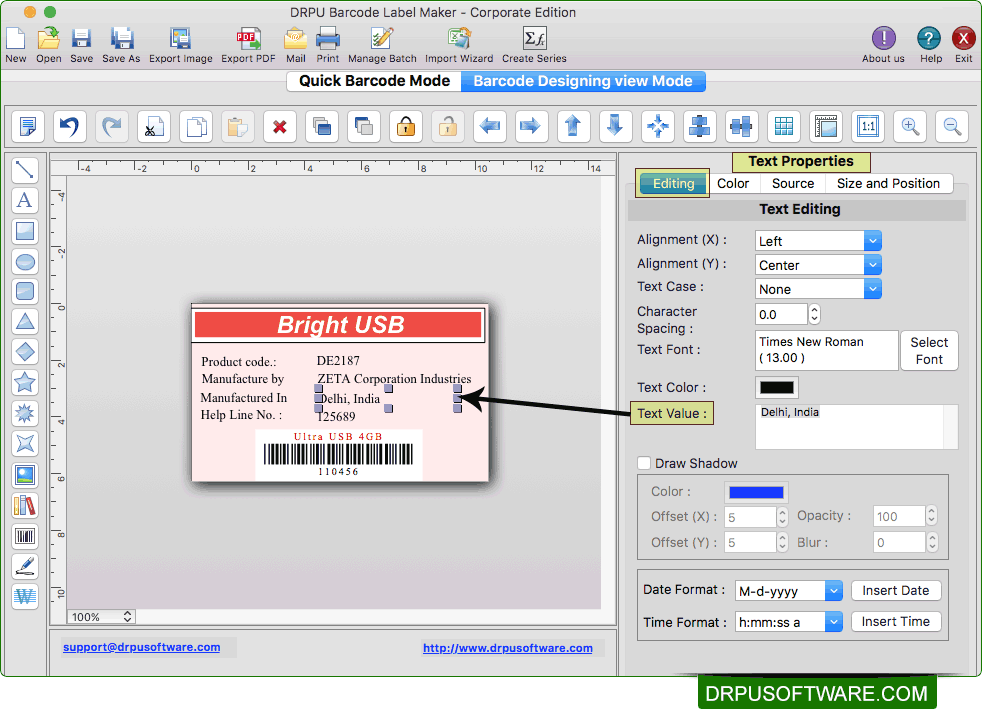982x710 pixels.
Task: Click the New document icon
Action: (x=16, y=39)
